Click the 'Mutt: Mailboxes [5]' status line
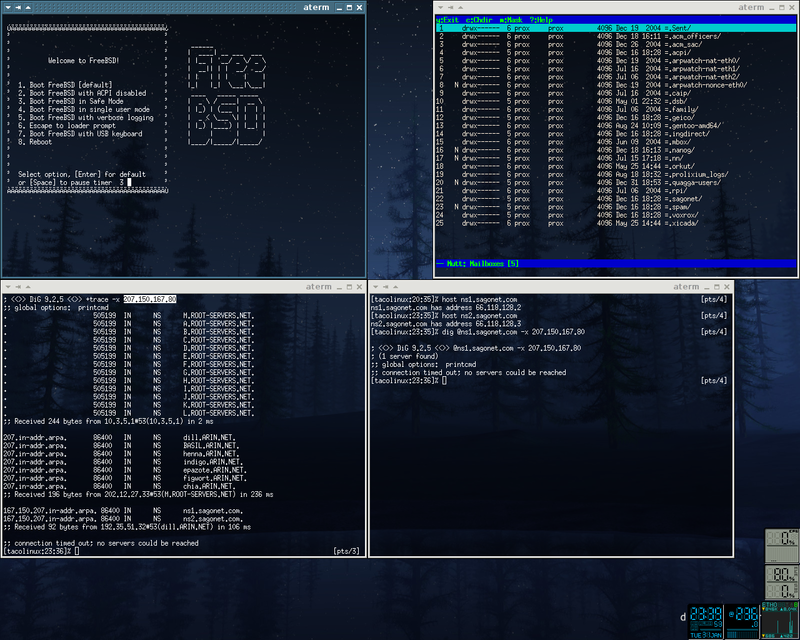The width and height of the screenshot is (800, 640). click(616, 263)
